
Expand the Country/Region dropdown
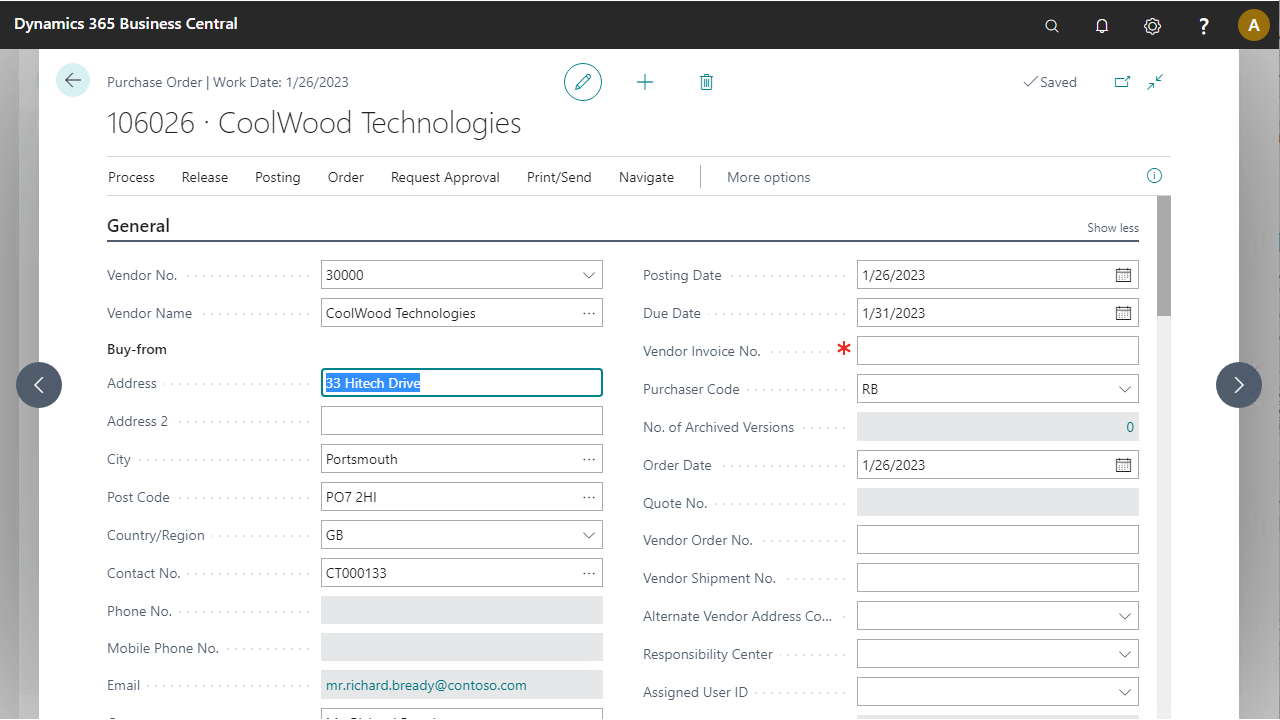click(x=589, y=535)
